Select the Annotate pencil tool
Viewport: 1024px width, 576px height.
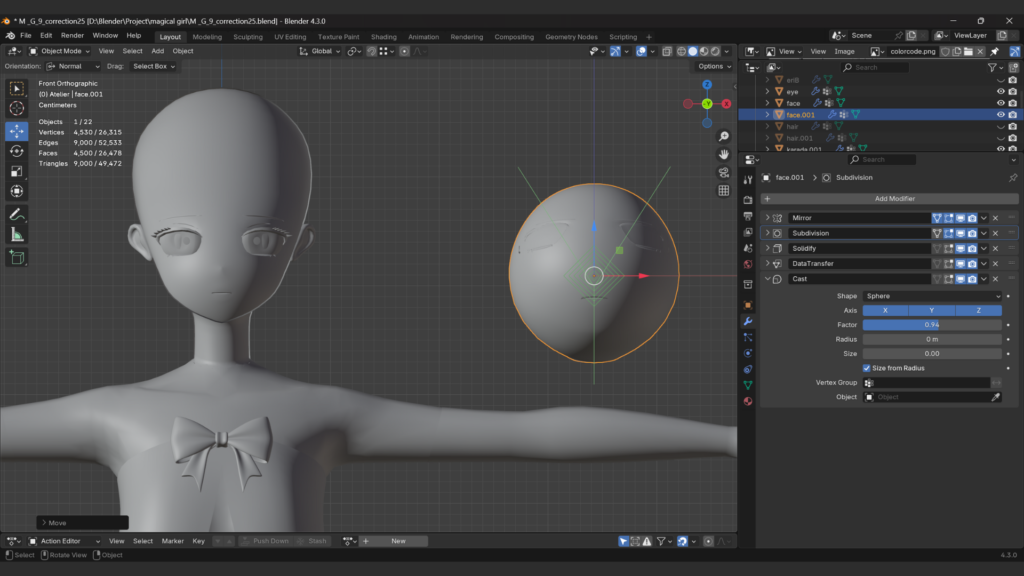point(16,214)
